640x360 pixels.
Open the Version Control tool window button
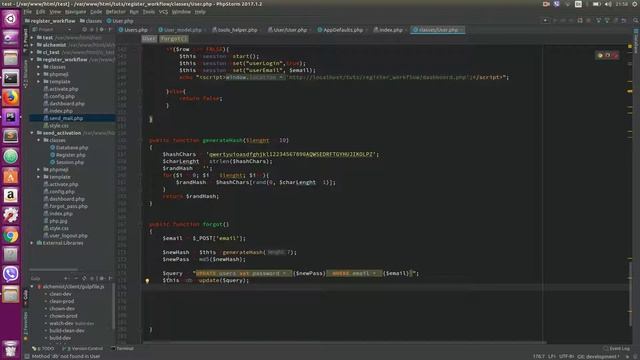pos(83,349)
